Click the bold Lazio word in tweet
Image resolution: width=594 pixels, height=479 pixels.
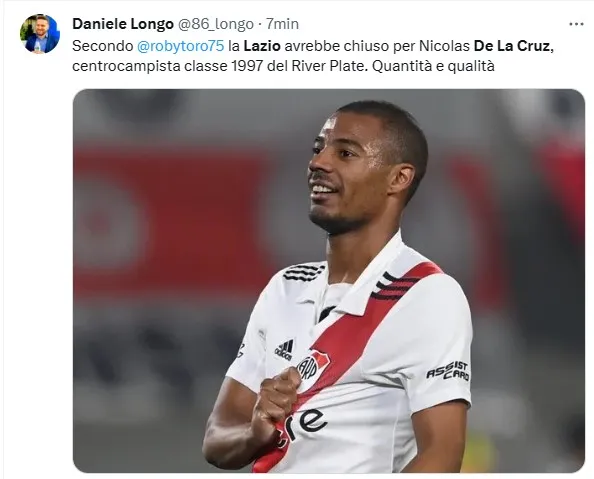coord(262,46)
